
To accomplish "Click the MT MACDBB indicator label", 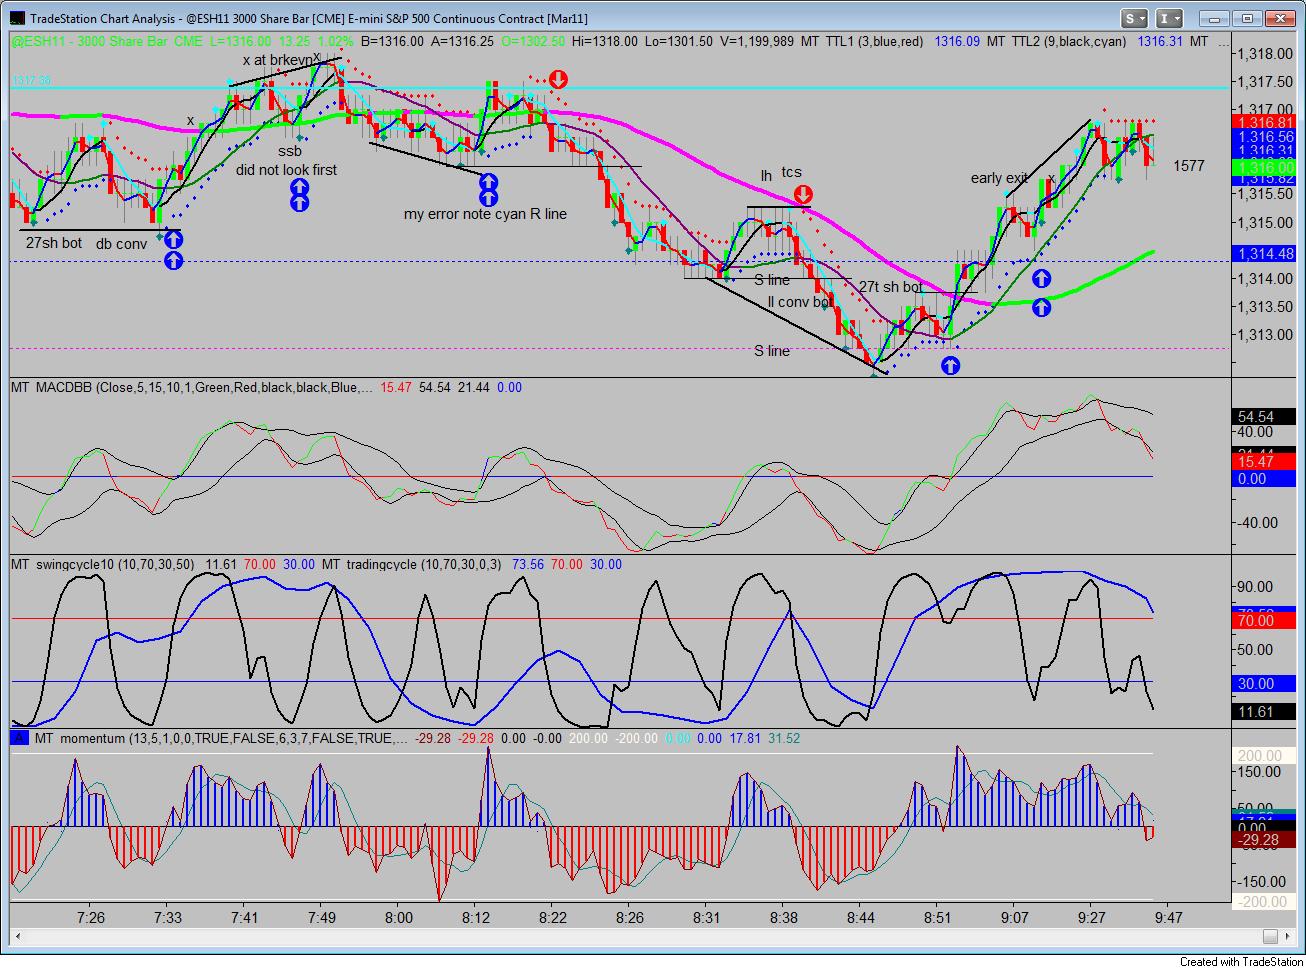I will [x=191, y=387].
